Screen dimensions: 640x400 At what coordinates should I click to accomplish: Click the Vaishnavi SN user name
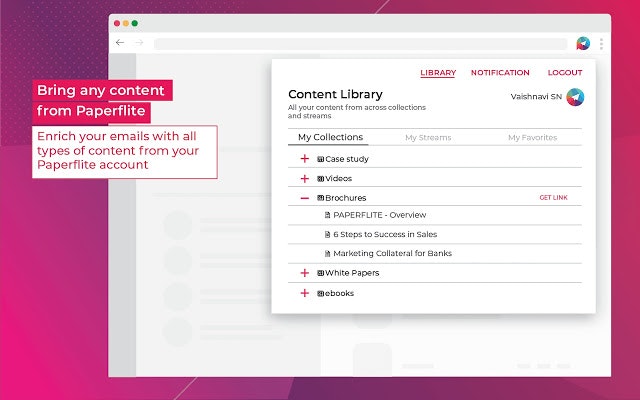[x=536, y=97]
